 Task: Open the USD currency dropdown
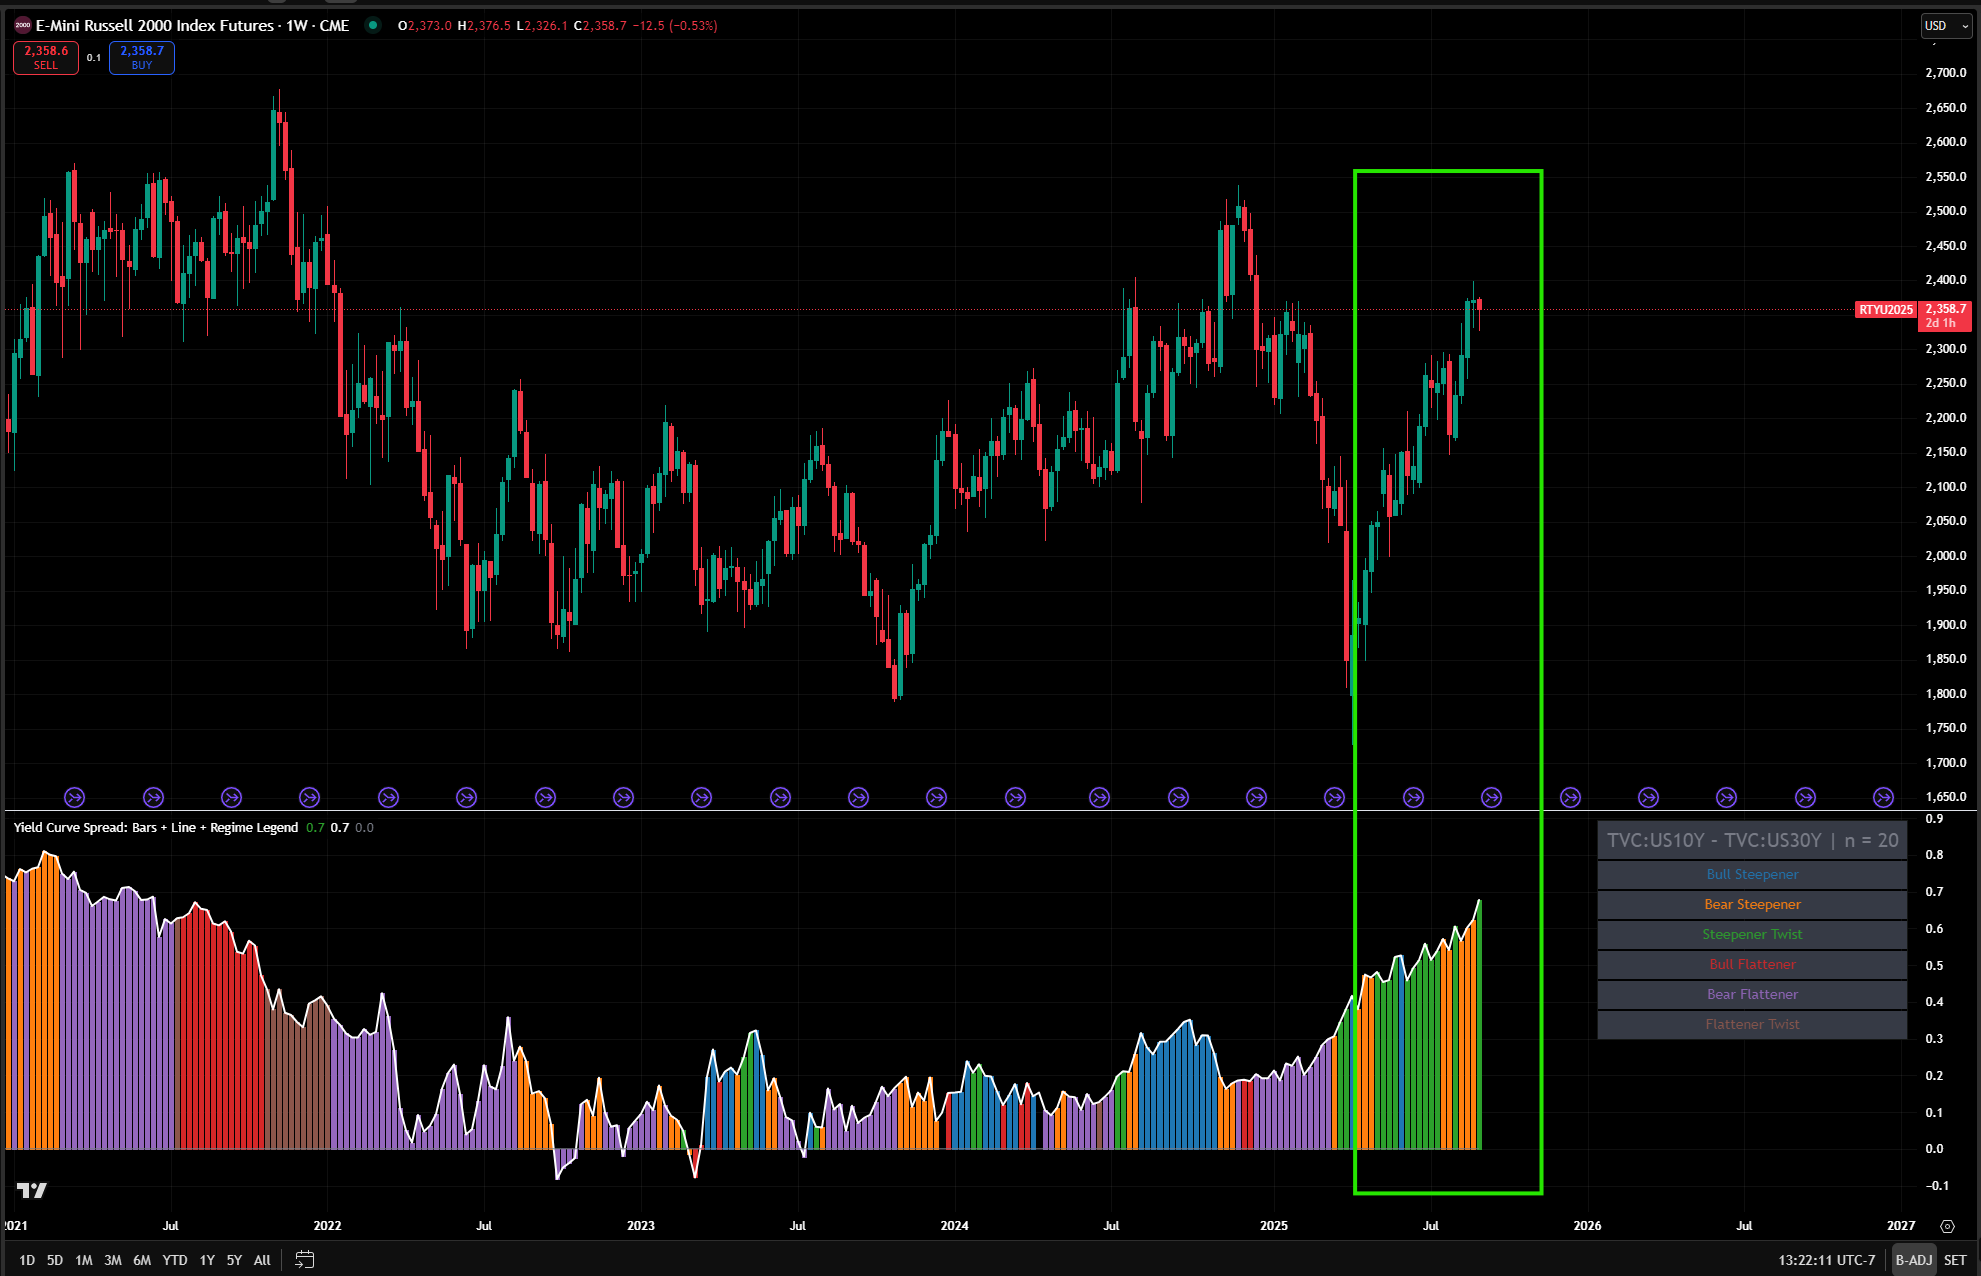click(1945, 26)
